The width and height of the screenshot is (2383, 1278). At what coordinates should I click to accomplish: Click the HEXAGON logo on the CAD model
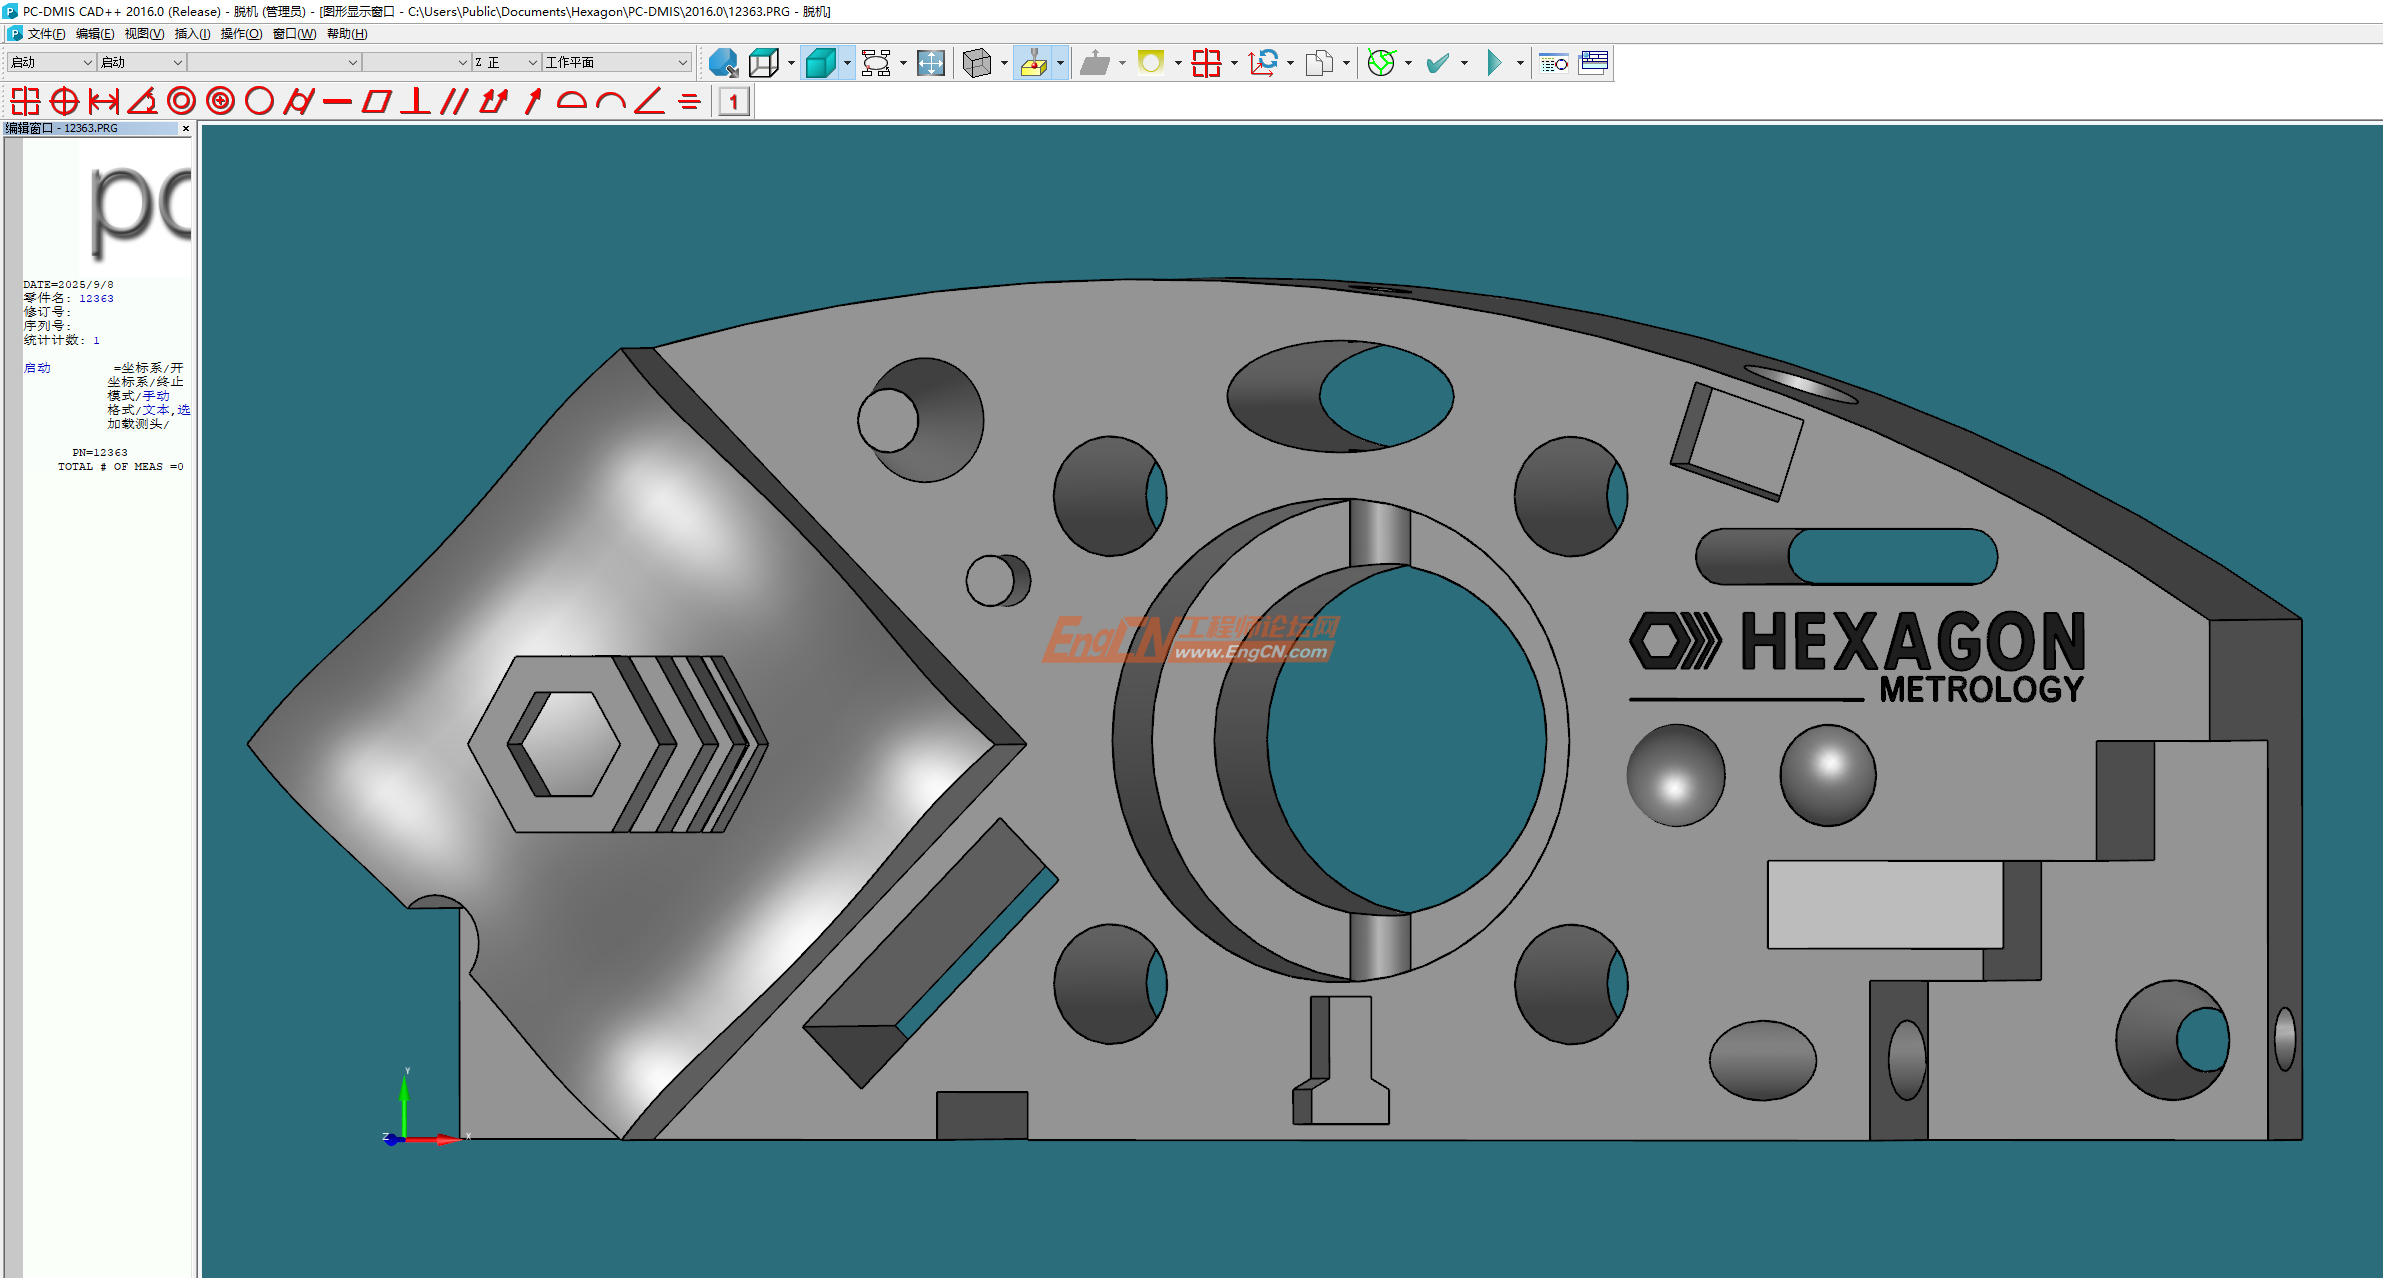click(x=1858, y=656)
